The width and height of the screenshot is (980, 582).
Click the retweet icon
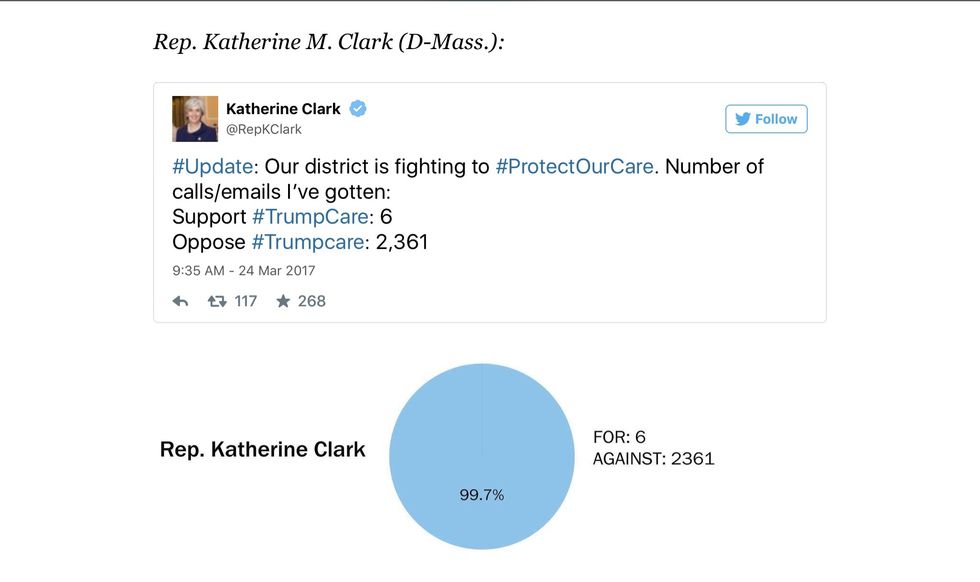click(217, 301)
